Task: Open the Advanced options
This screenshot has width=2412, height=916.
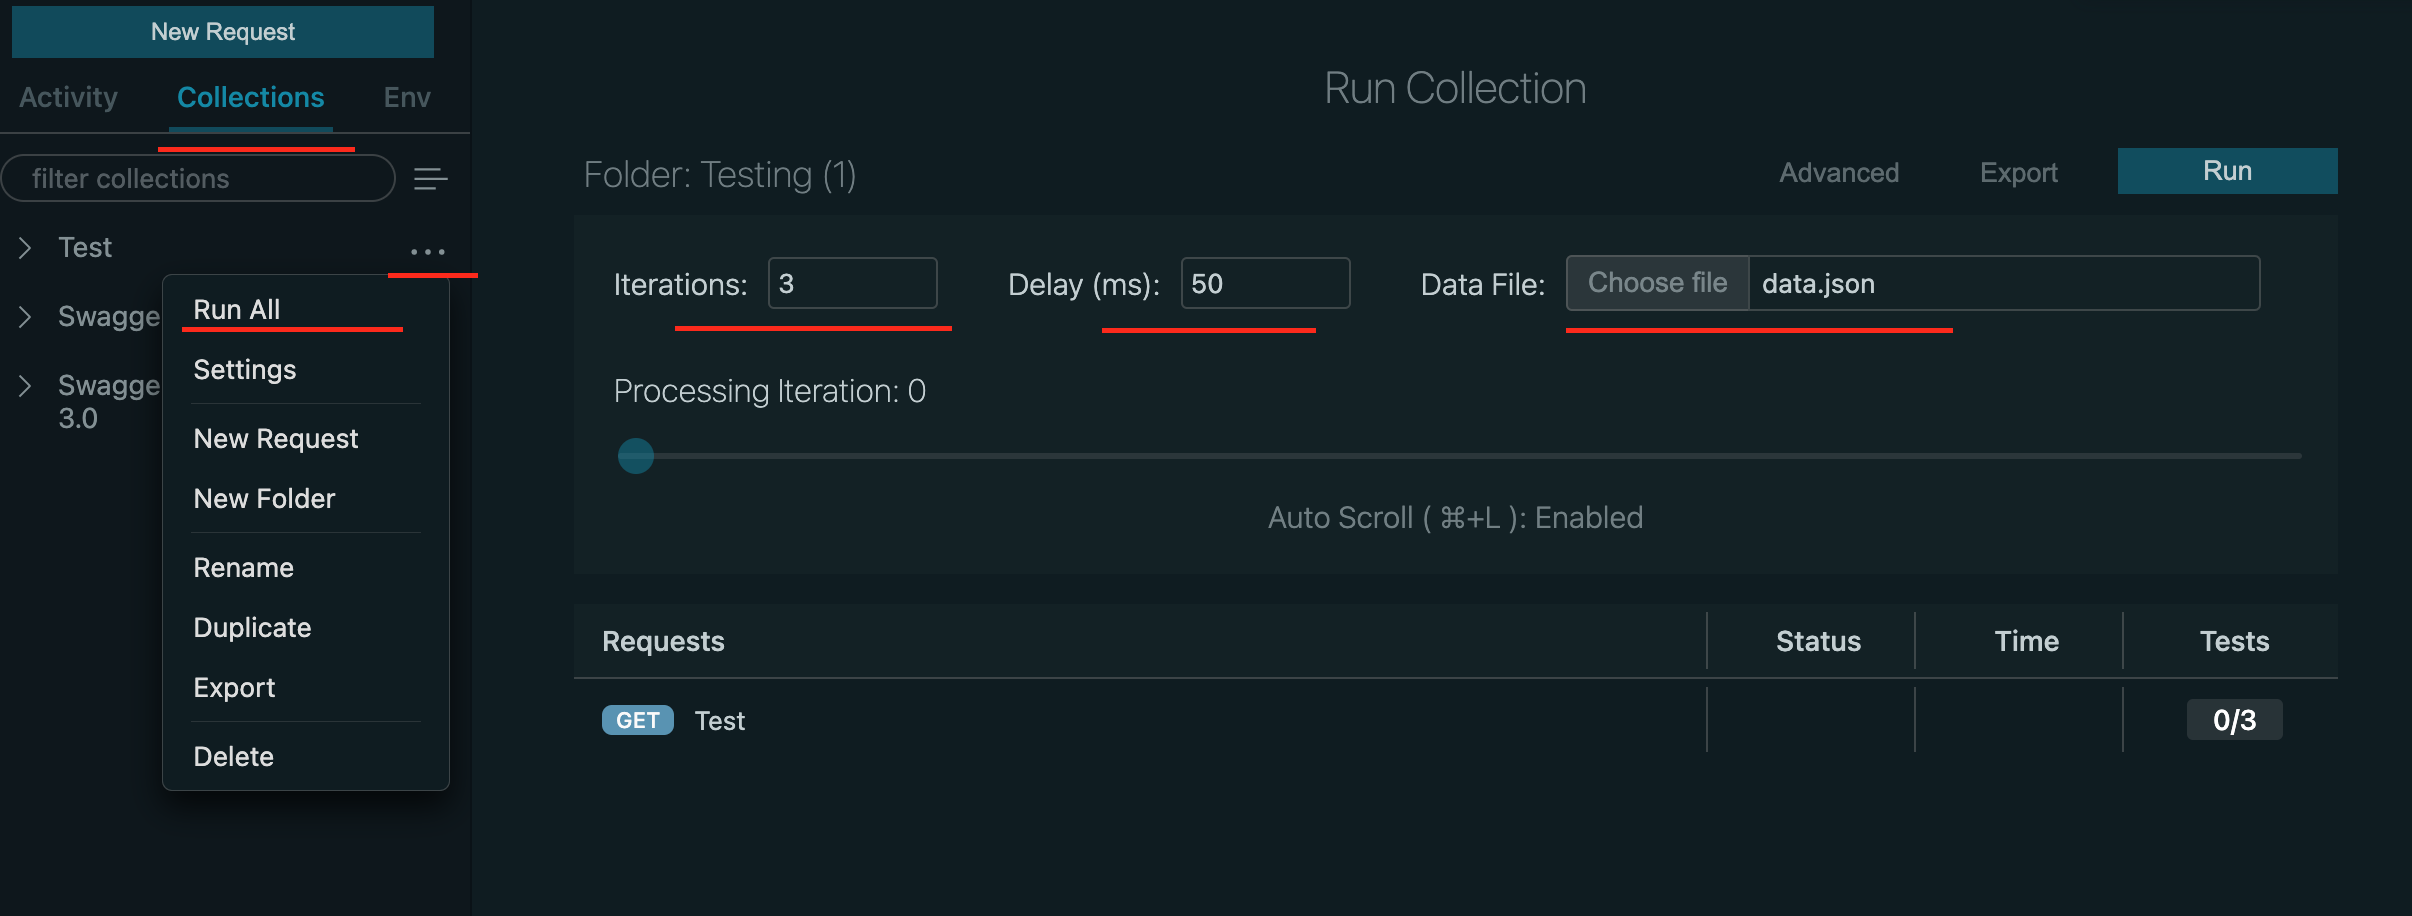Action: coord(1839,172)
